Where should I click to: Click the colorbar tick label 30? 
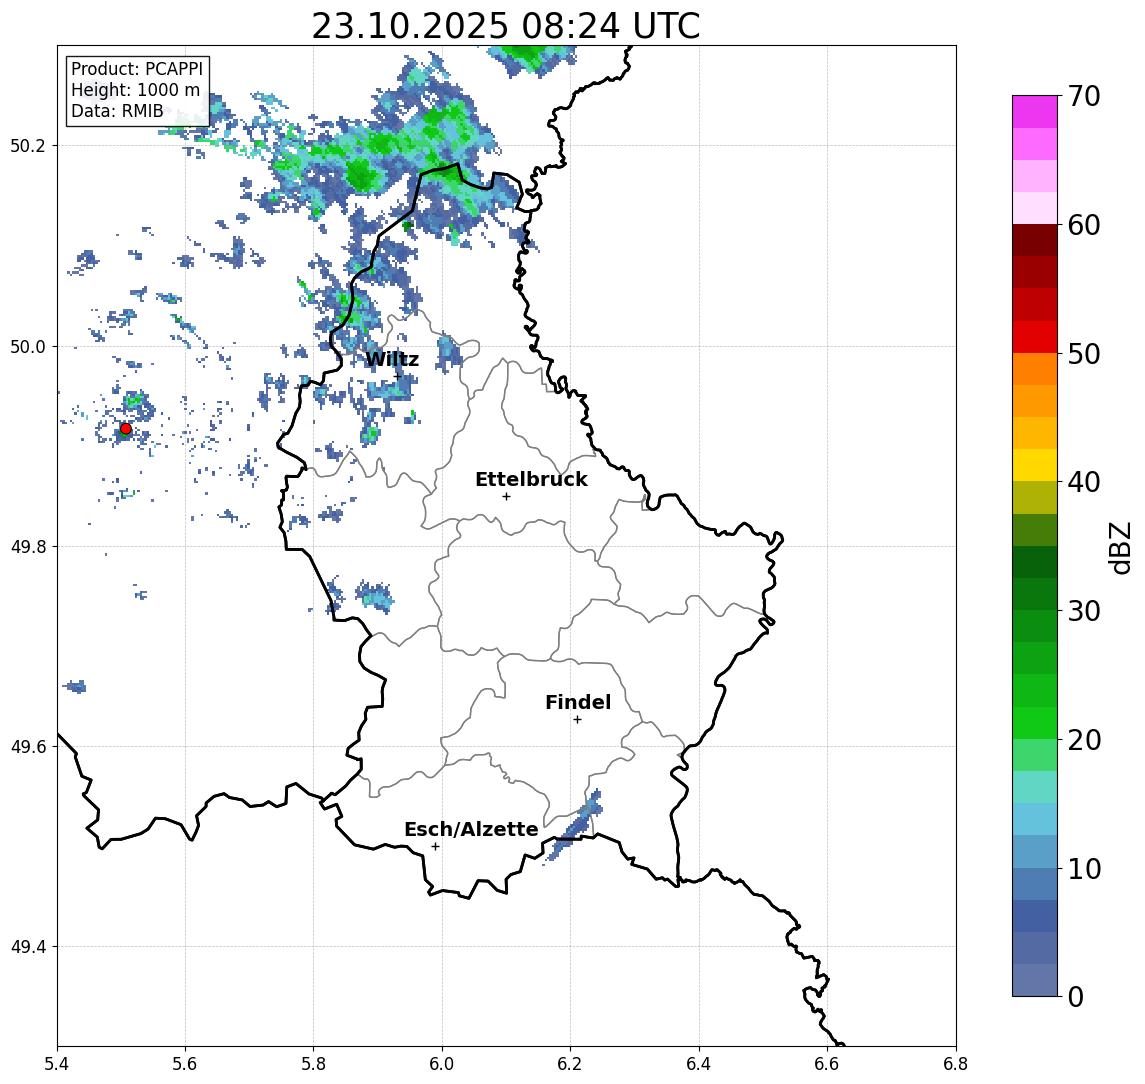[x=1084, y=611]
